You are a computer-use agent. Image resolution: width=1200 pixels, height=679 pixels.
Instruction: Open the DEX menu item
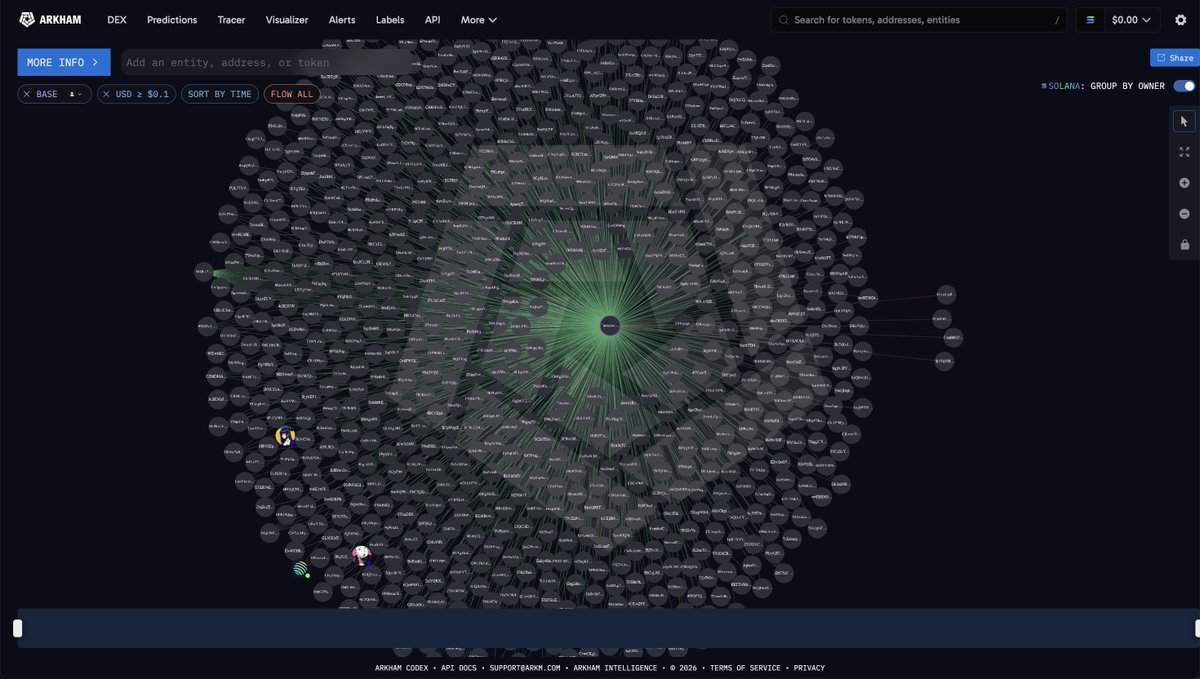(117, 19)
